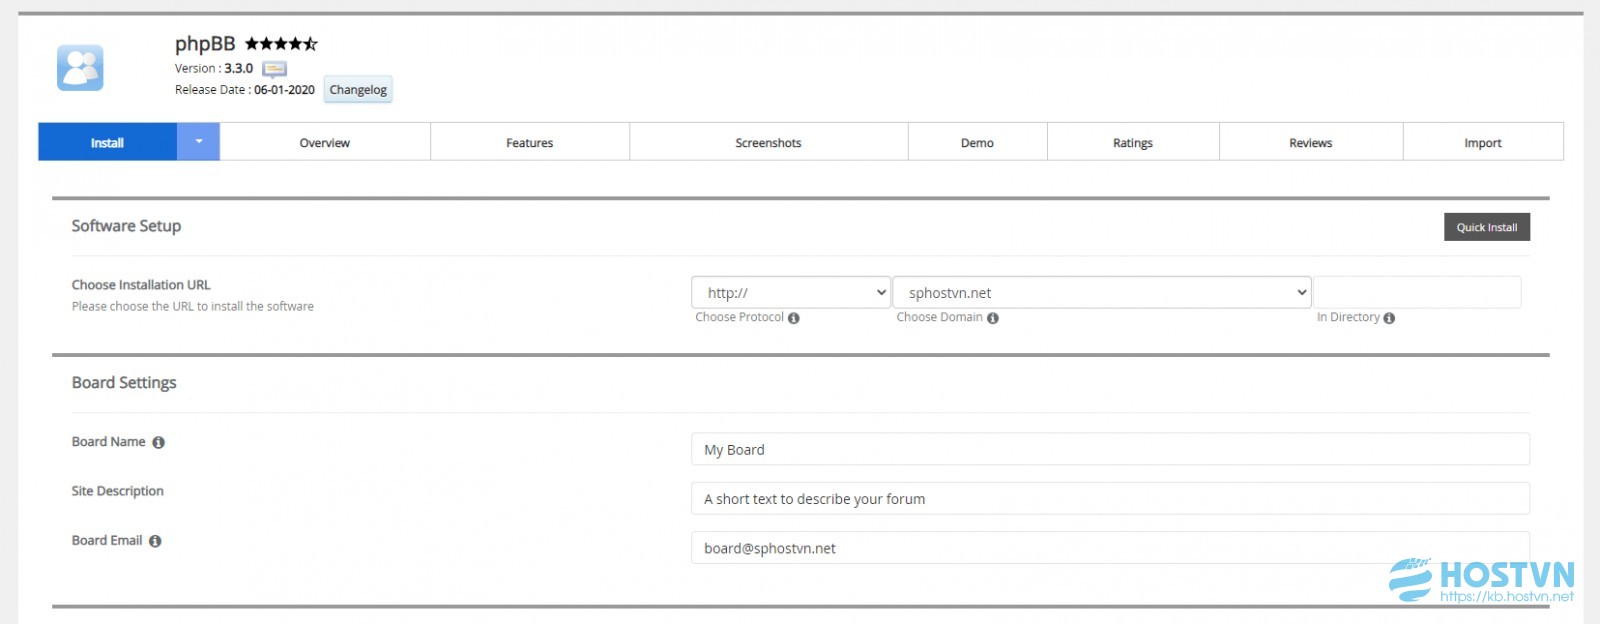The width and height of the screenshot is (1600, 624).
Task: Click info icon next to Choose Protocol
Action: (x=794, y=318)
